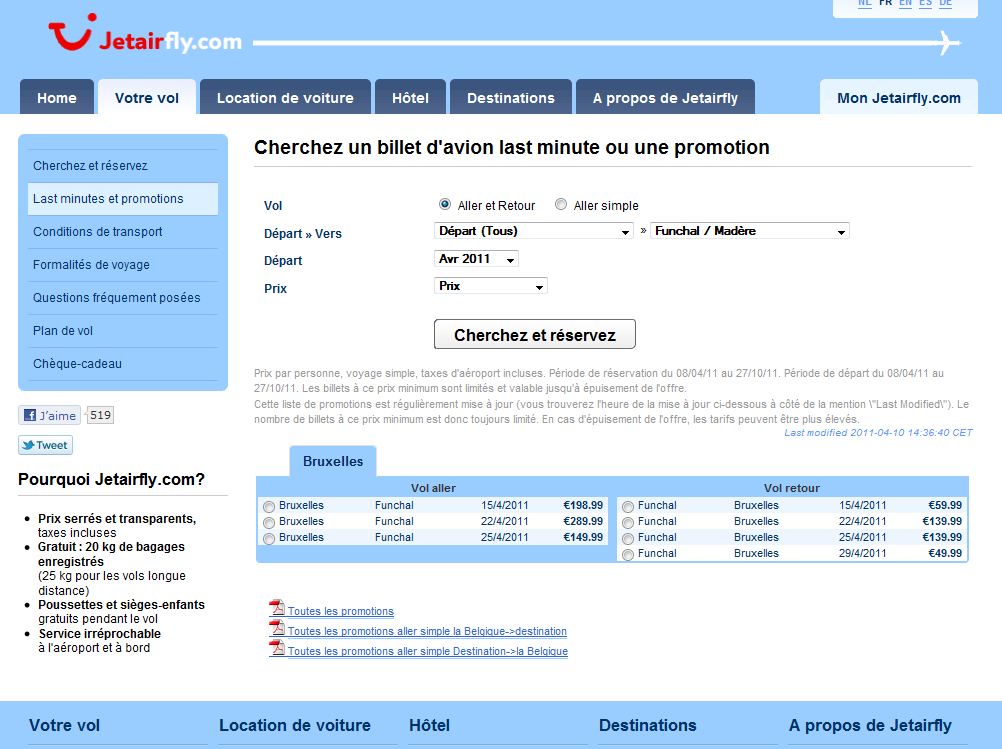
Task: Click the Last modified timestamp text
Action: coord(878,433)
